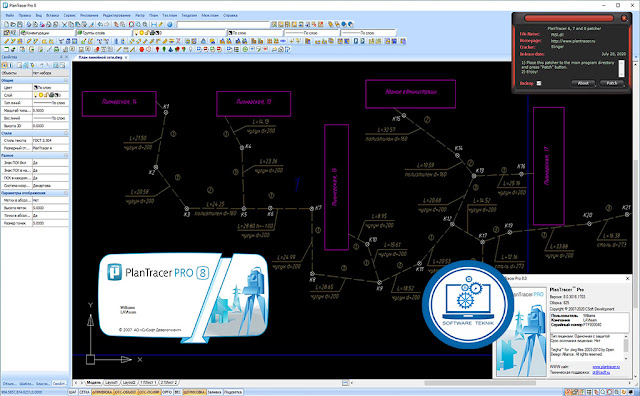The width and height of the screenshot is (640, 396).
Task: Click the green circle icon in bottom toolbar
Action: (245, 49)
